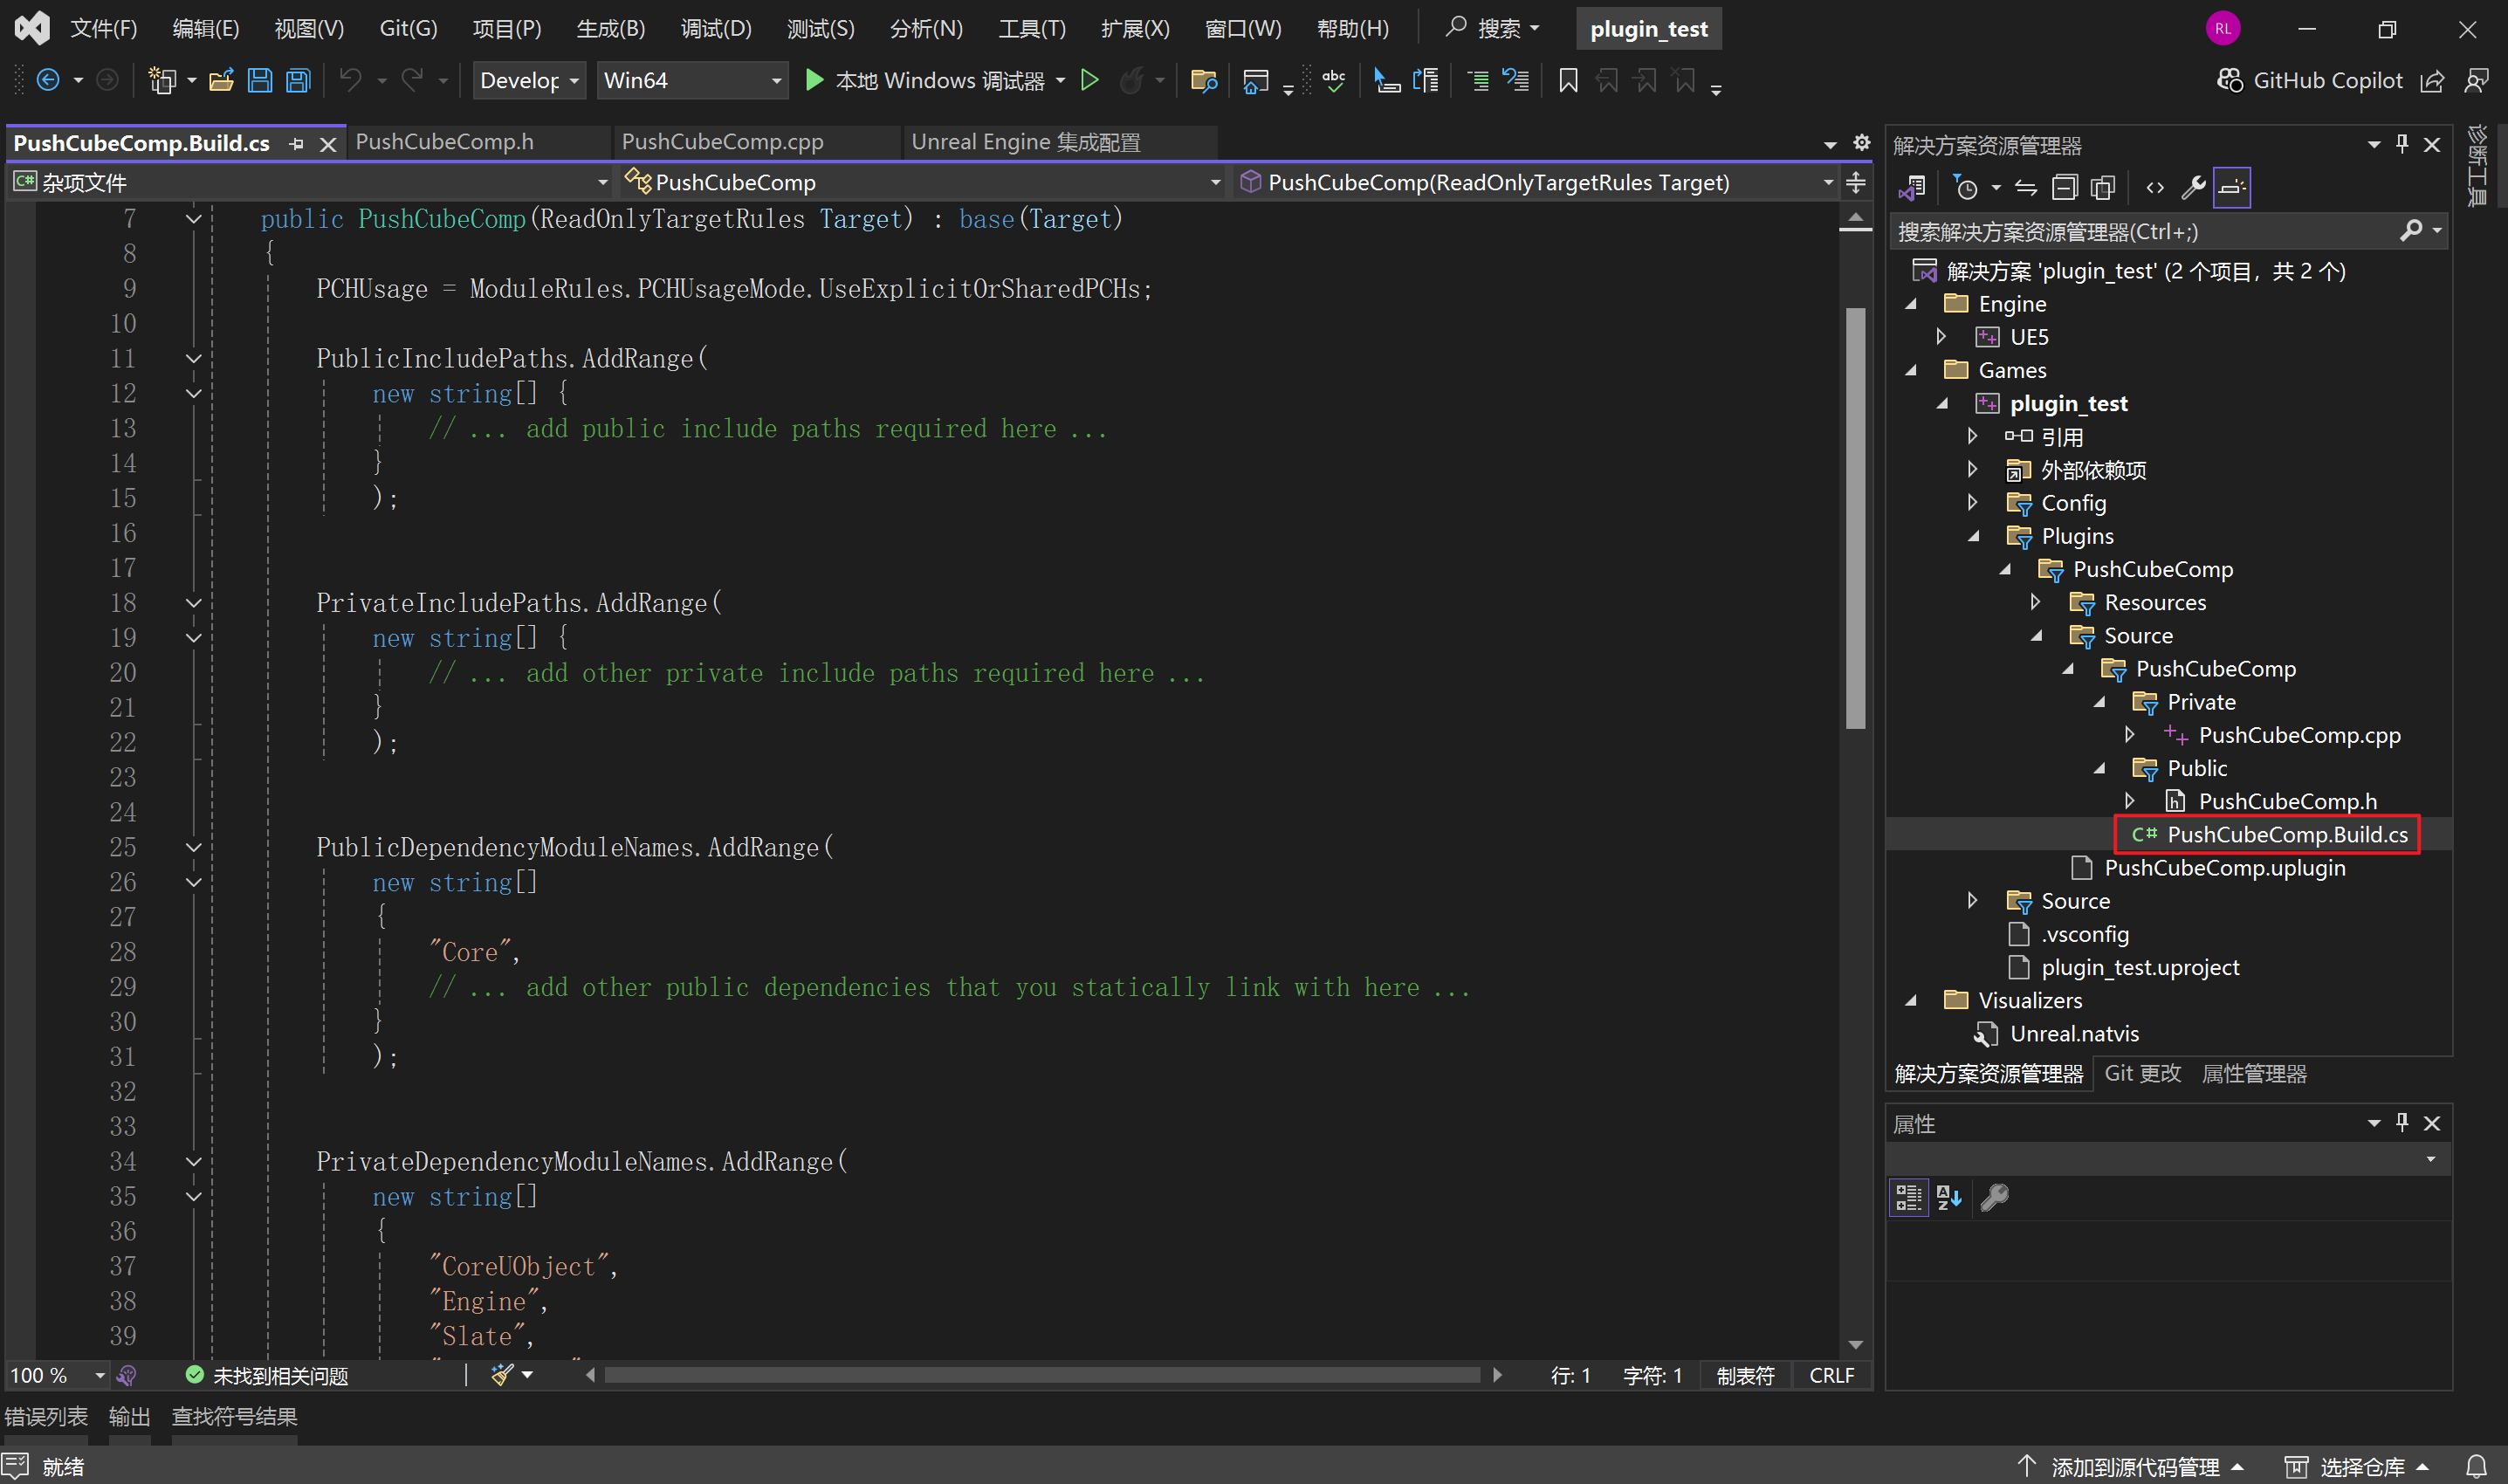Click the notifications bell in the status bar
Image resolution: width=2508 pixels, height=1484 pixels.
2476,1467
